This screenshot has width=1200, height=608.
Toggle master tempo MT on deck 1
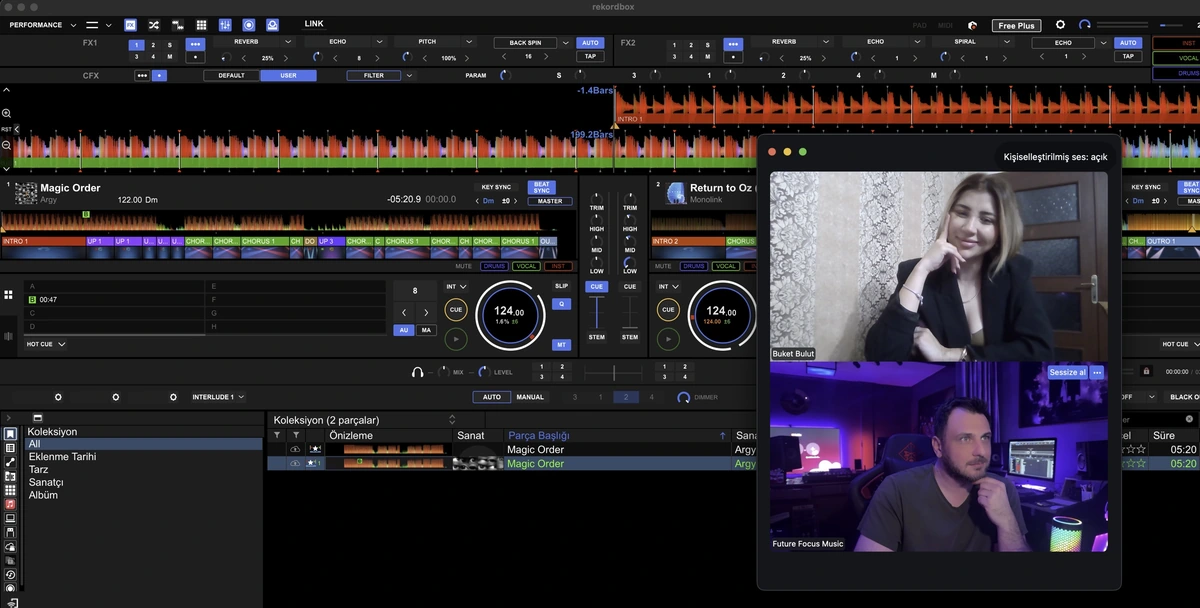pos(561,345)
